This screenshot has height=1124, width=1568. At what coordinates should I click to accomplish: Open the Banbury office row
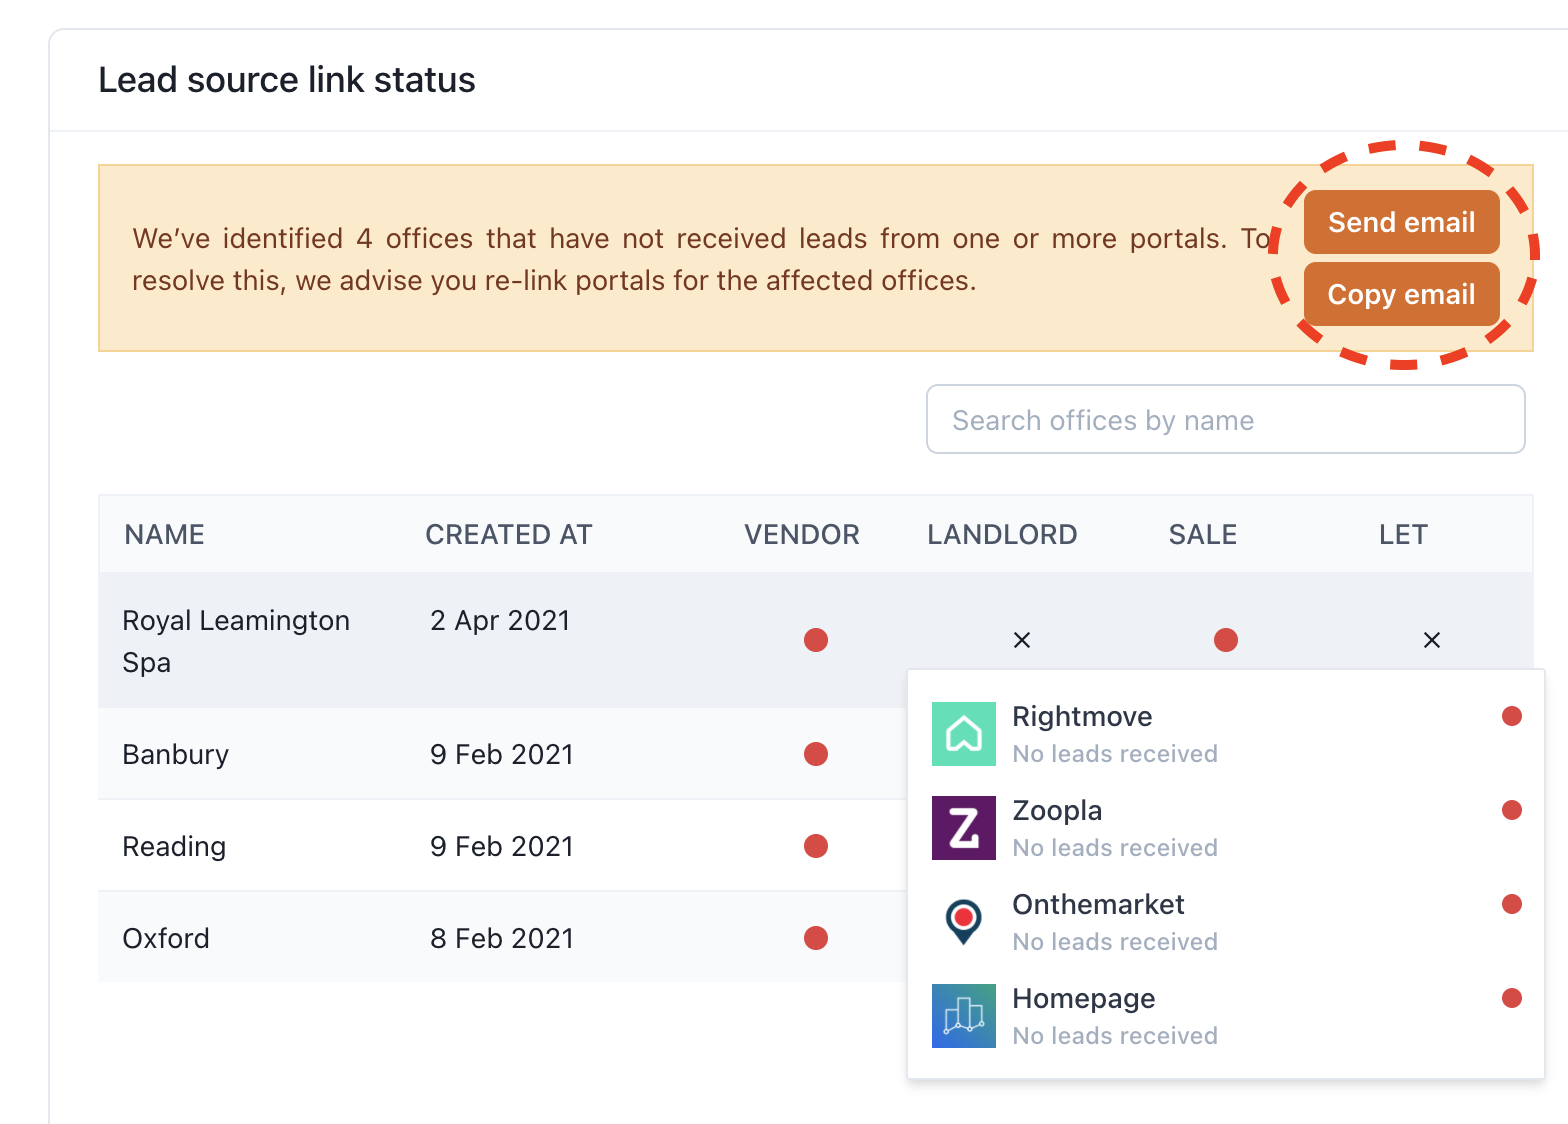coord(176,754)
